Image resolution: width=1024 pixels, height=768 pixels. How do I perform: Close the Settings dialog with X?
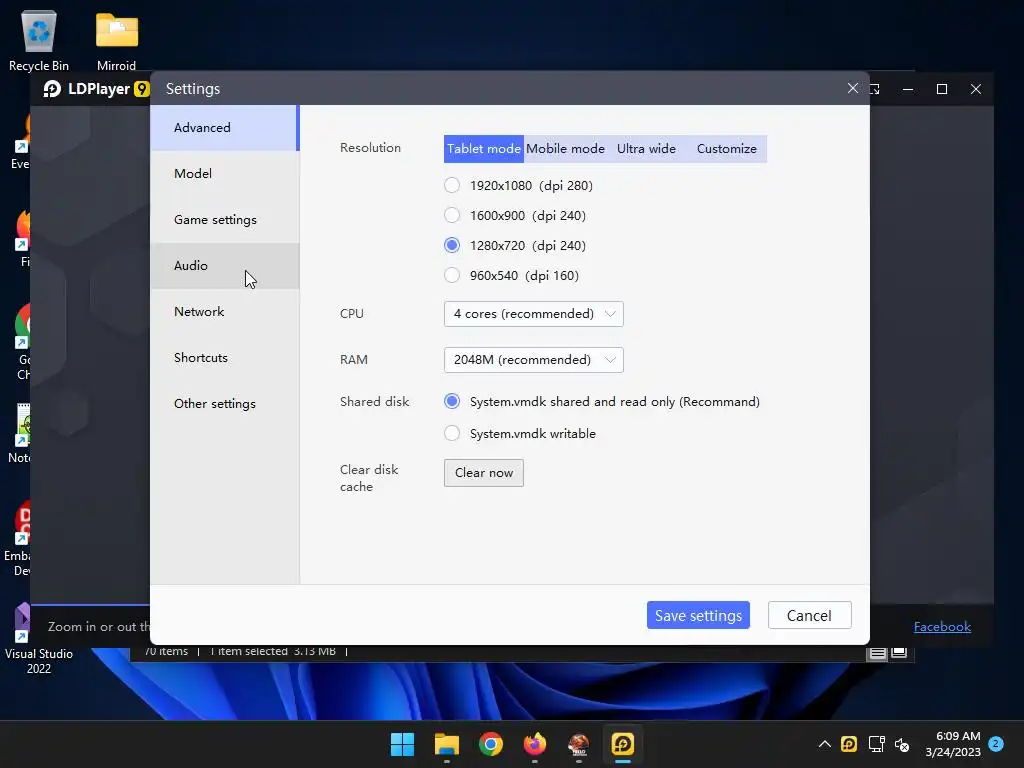(853, 88)
